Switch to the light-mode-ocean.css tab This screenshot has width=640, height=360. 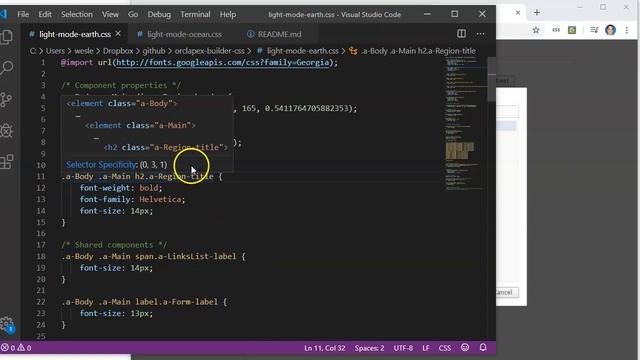click(x=184, y=34)
